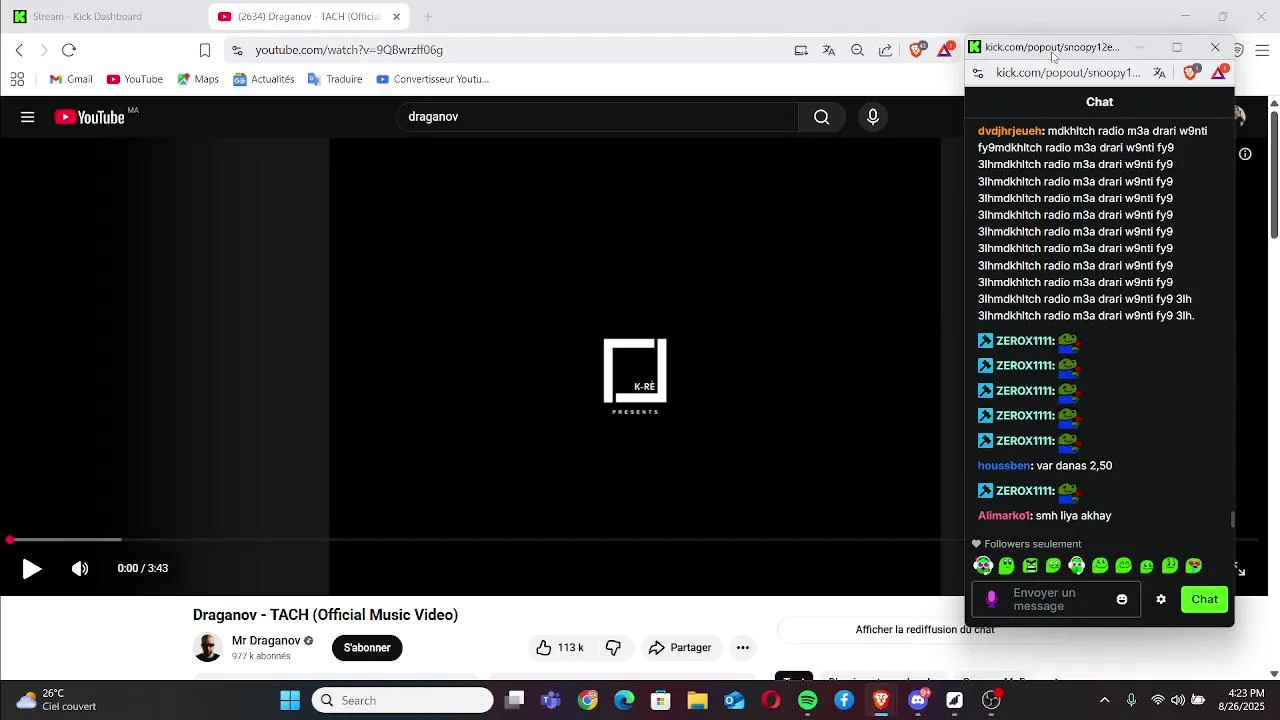Viewport: 1280px width, 720px height.
Task: Open the Brave main menu hamburger
Action: point(1262,50)
